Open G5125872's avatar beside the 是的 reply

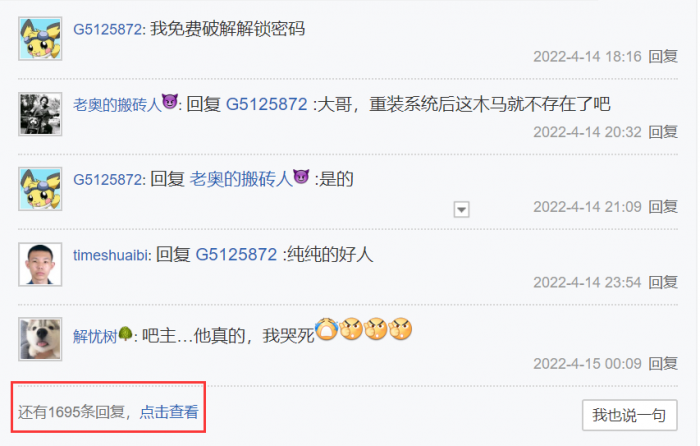[40, 189]
